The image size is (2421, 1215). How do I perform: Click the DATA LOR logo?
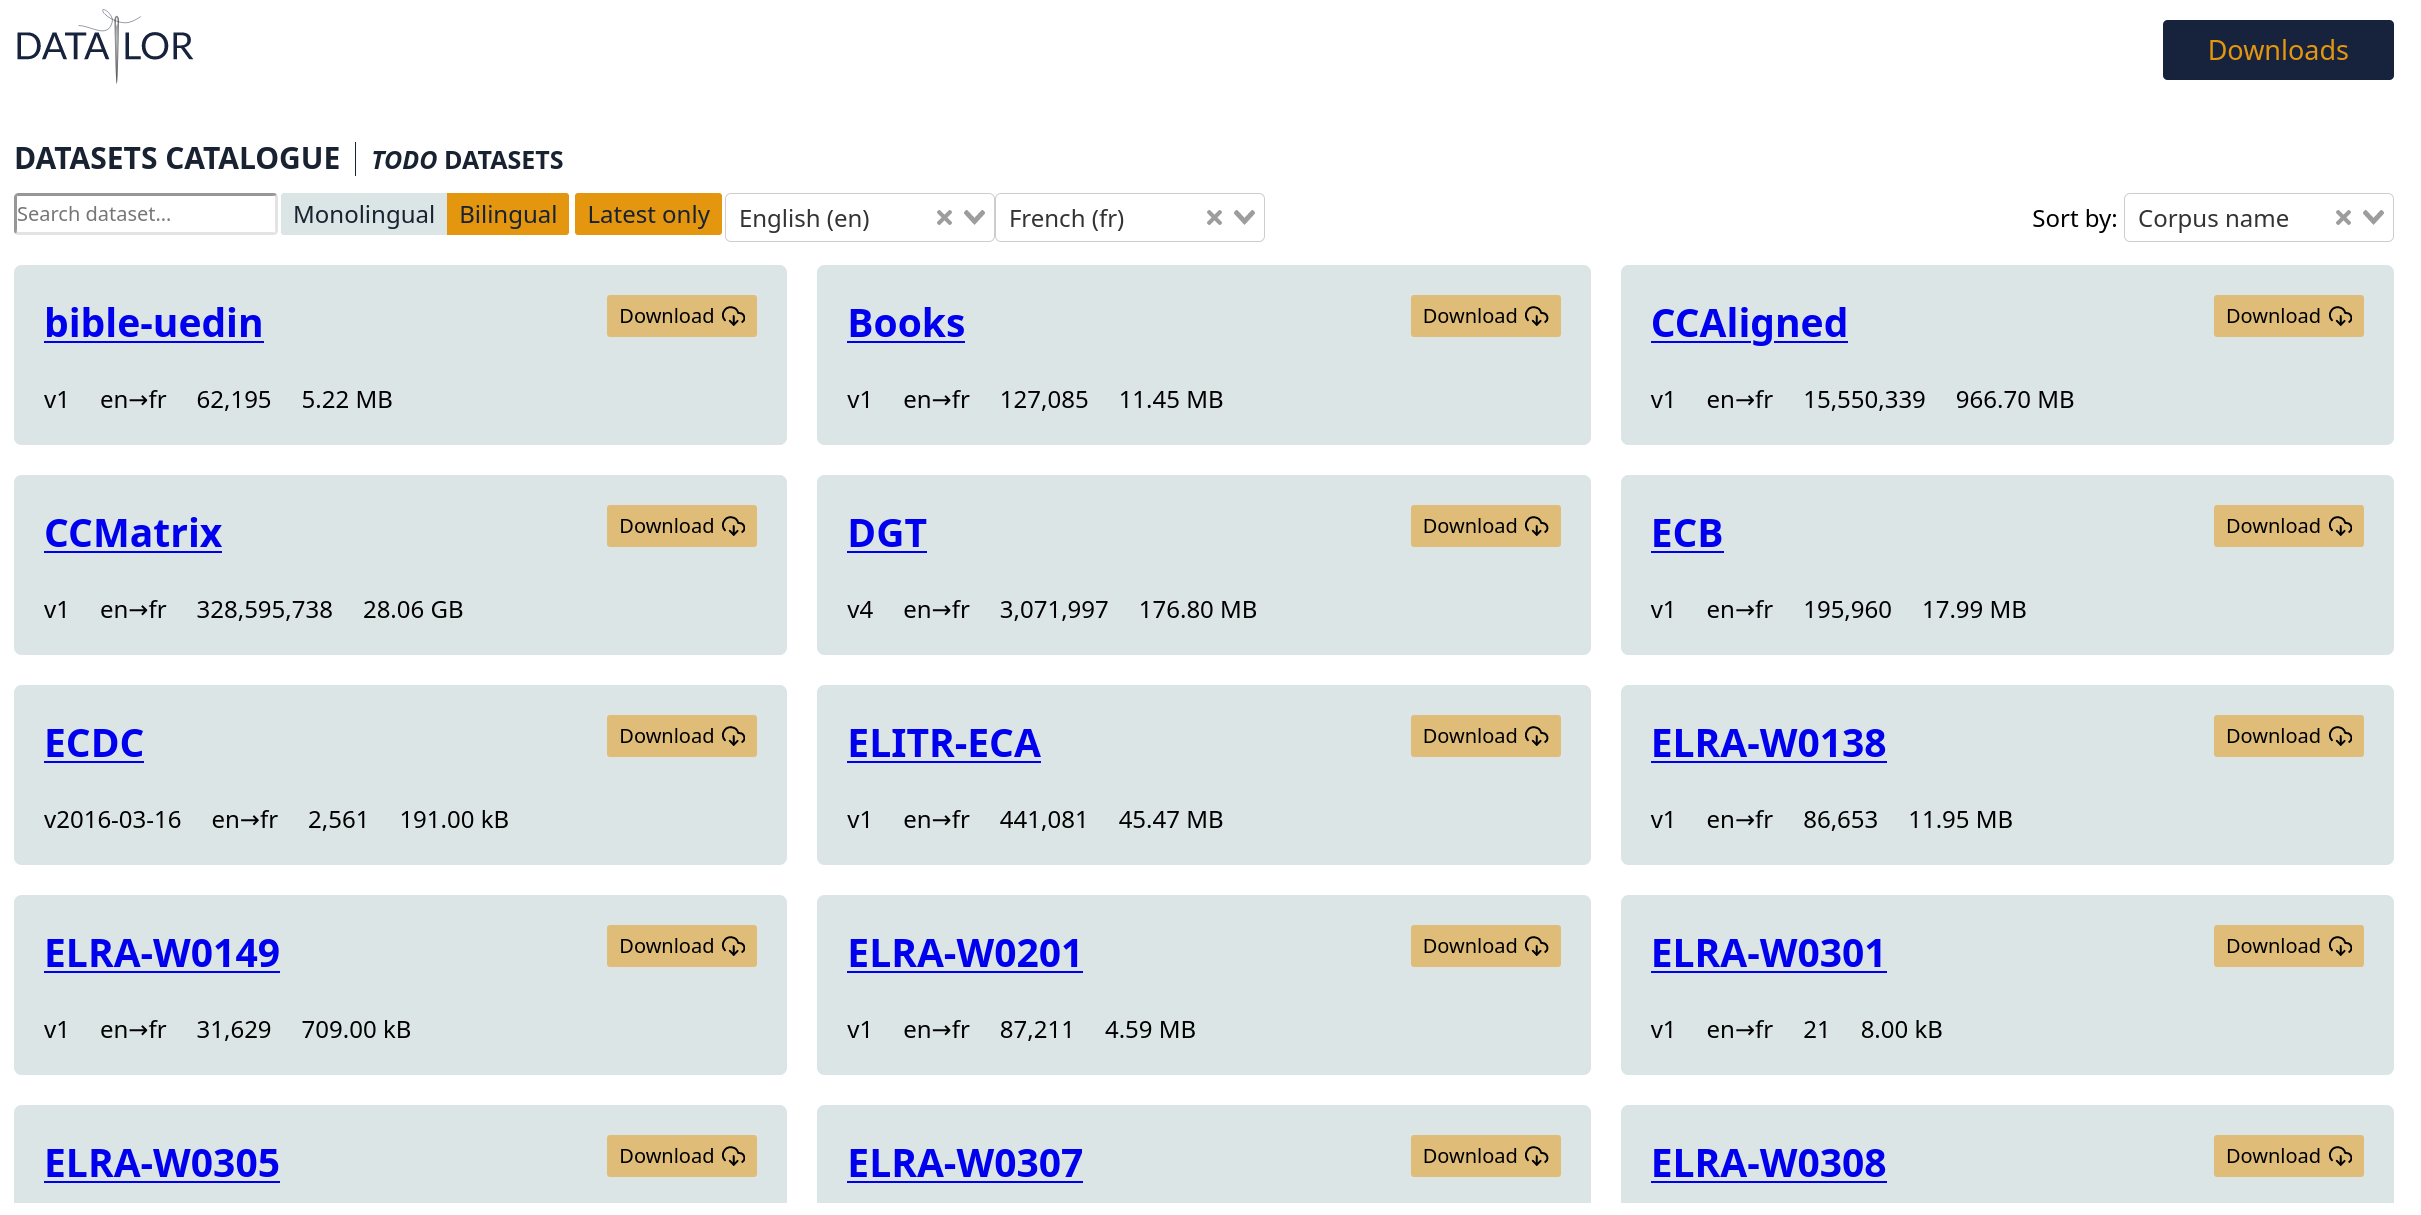(105, 46)
